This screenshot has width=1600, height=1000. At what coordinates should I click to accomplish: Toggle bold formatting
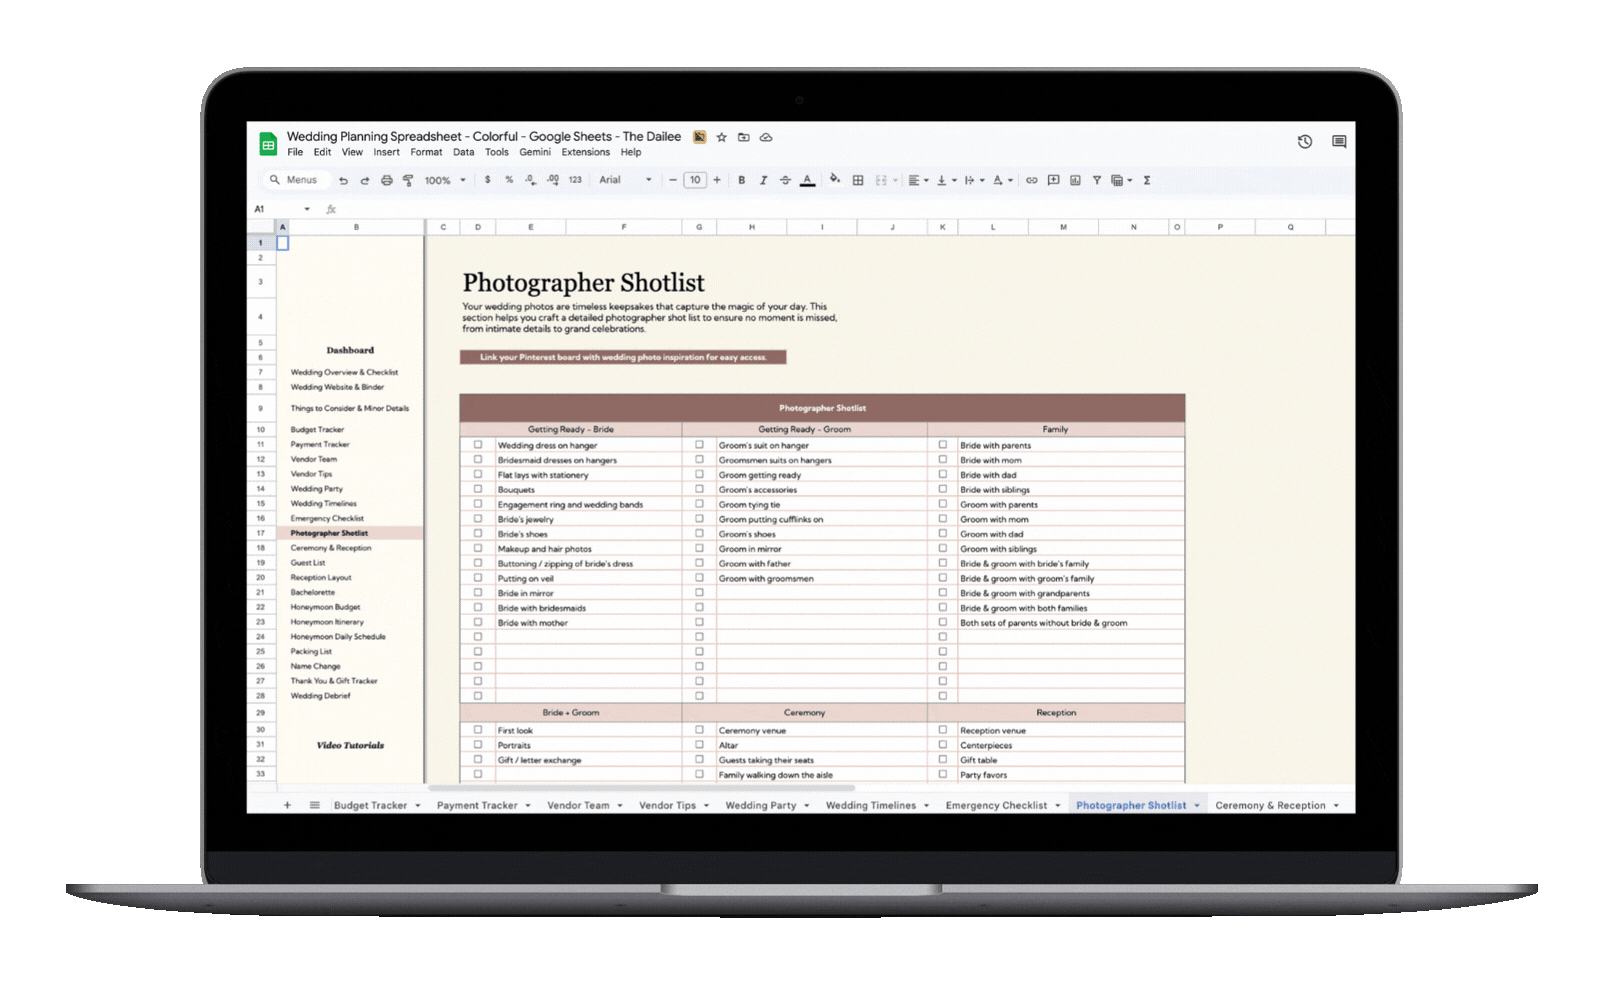click(741, 181)
